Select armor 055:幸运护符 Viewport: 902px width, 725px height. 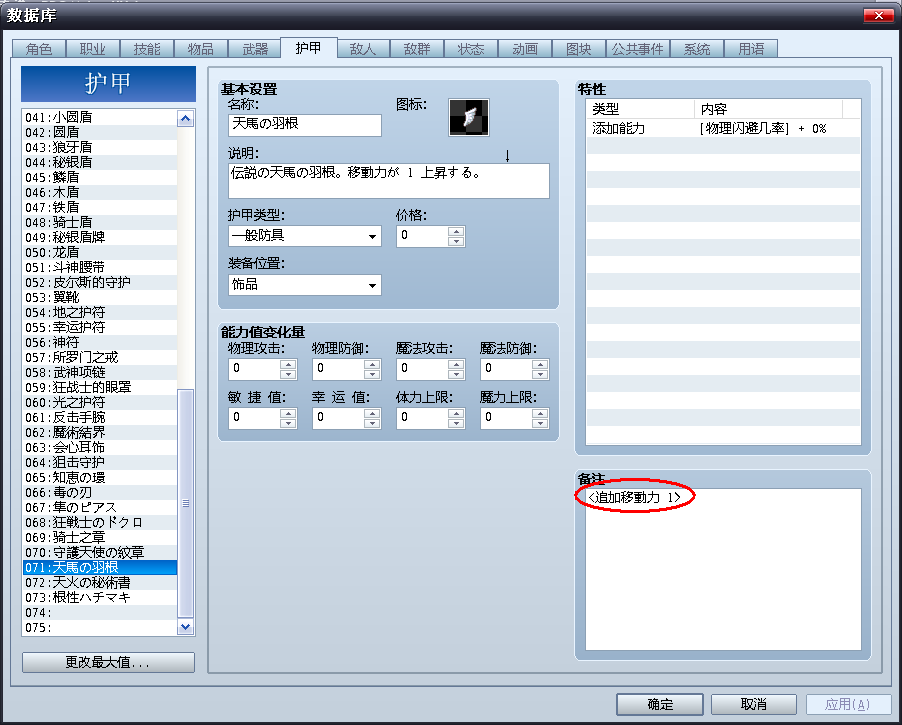(x=100, y=327)
